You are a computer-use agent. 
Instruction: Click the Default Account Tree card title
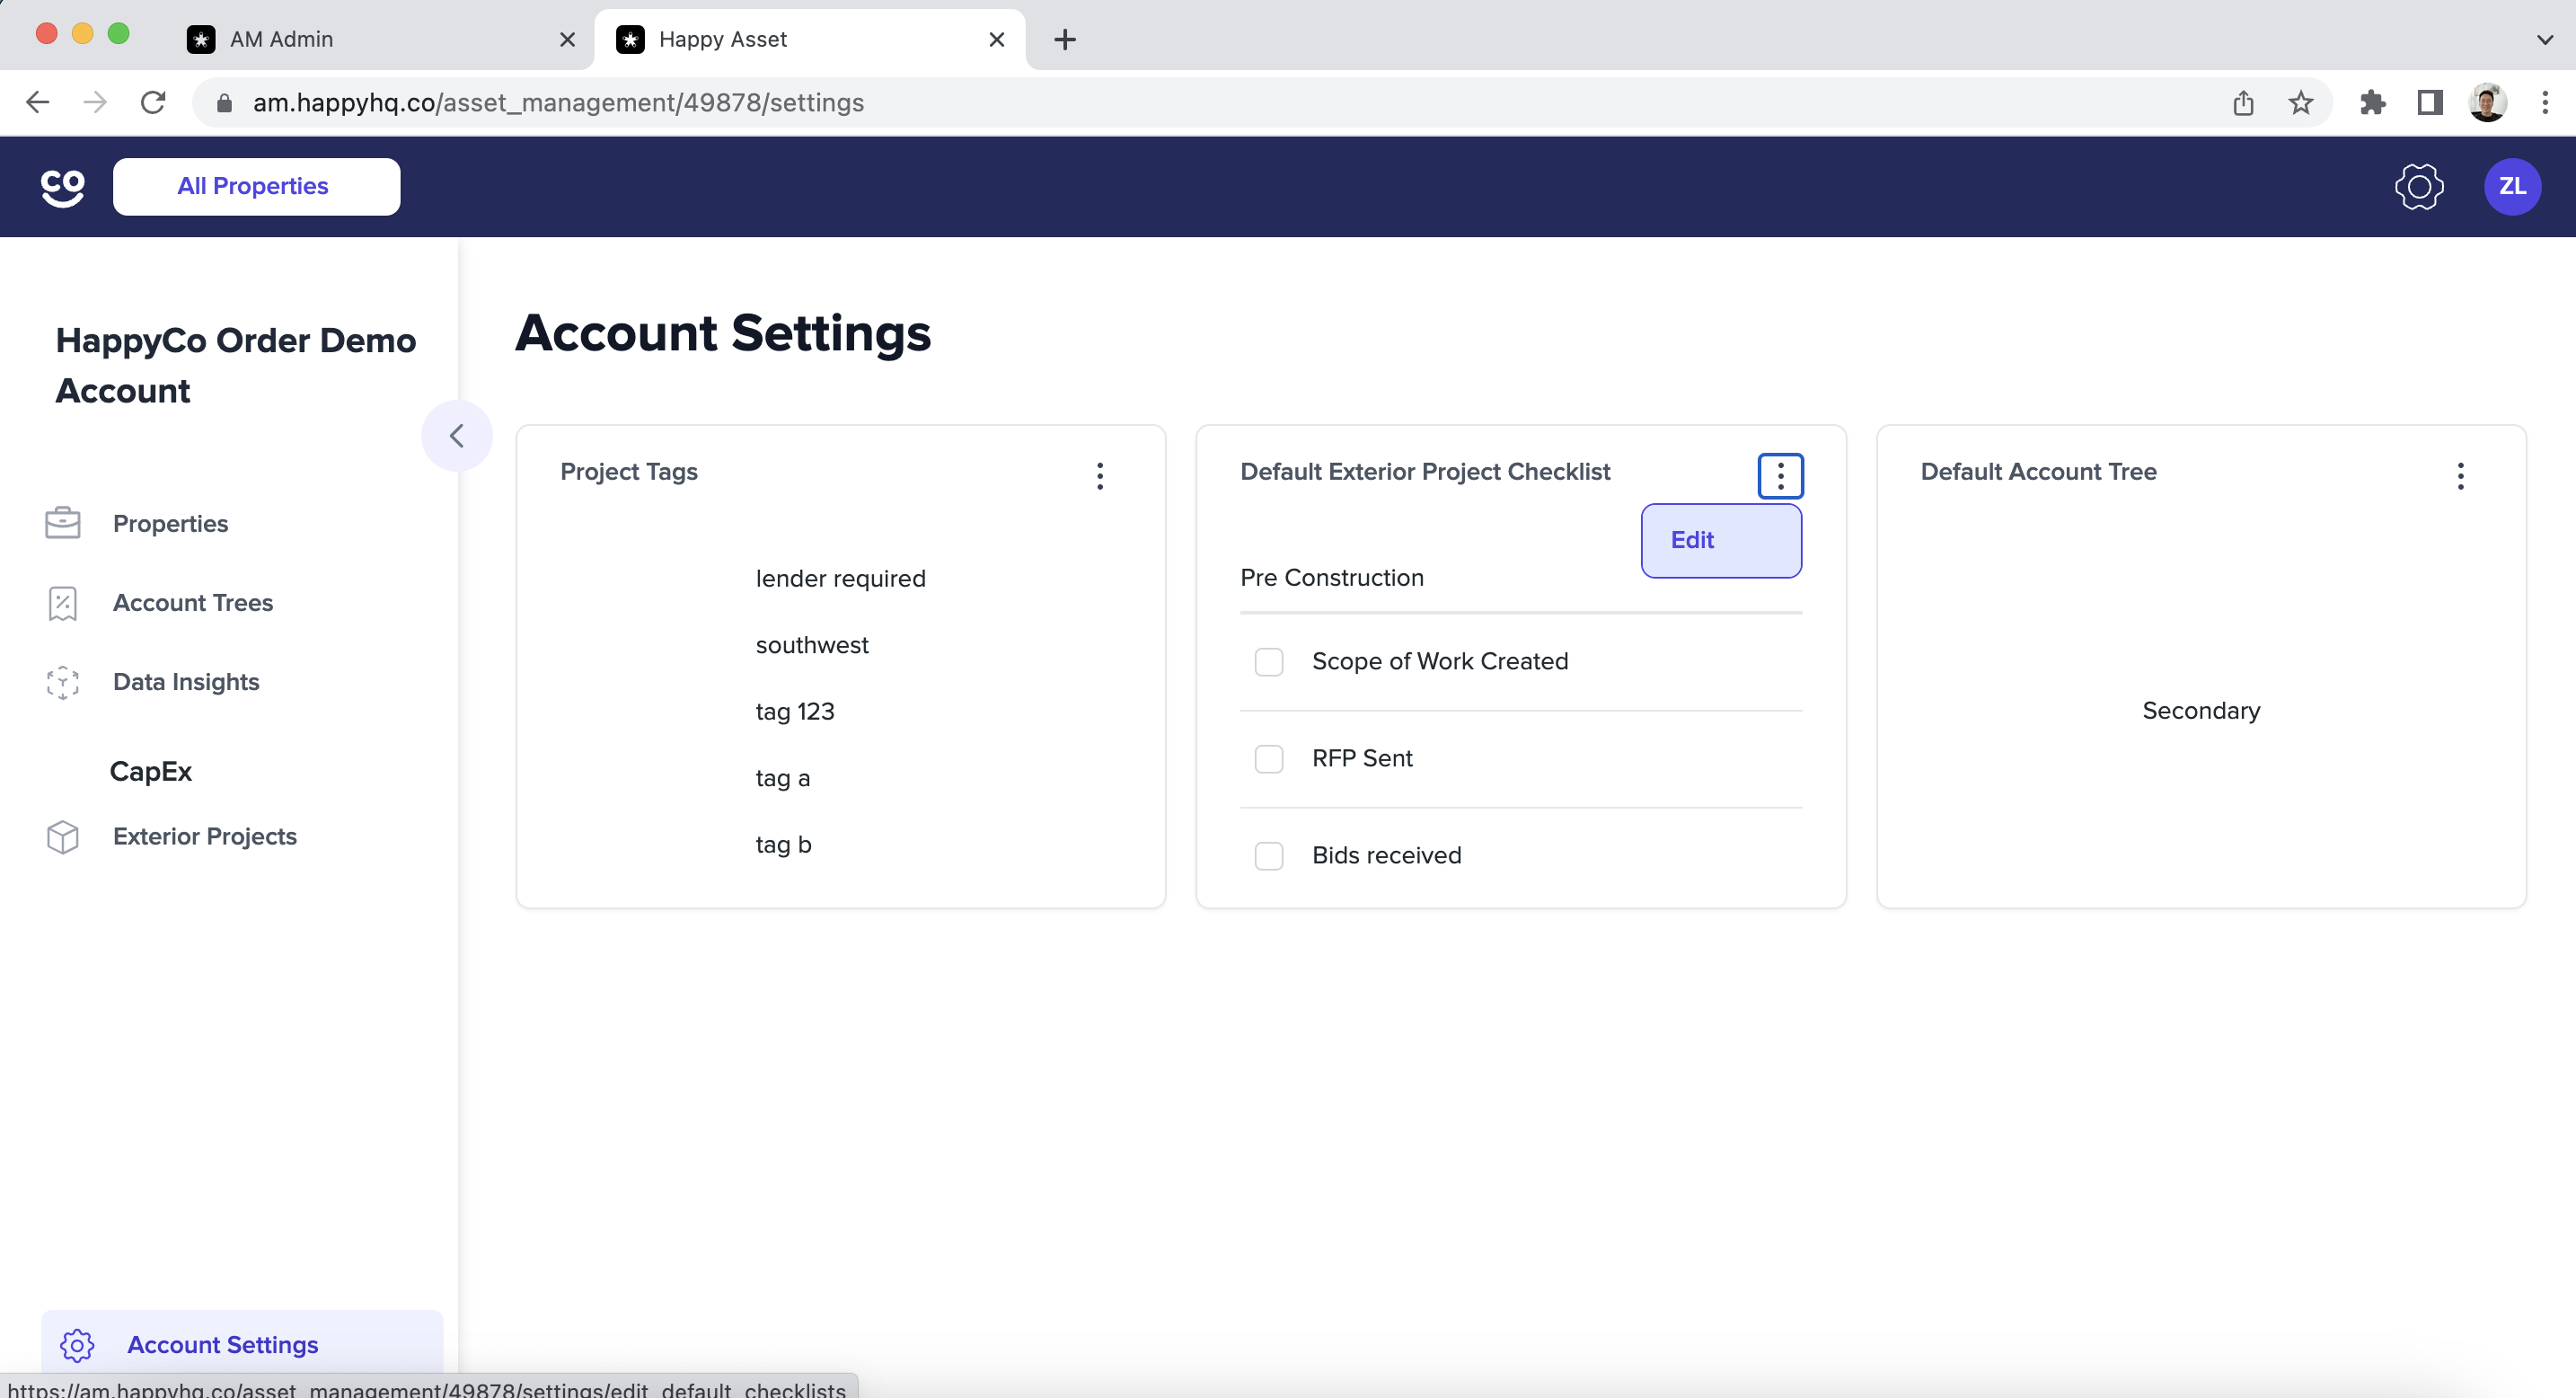click(2038, 472)
